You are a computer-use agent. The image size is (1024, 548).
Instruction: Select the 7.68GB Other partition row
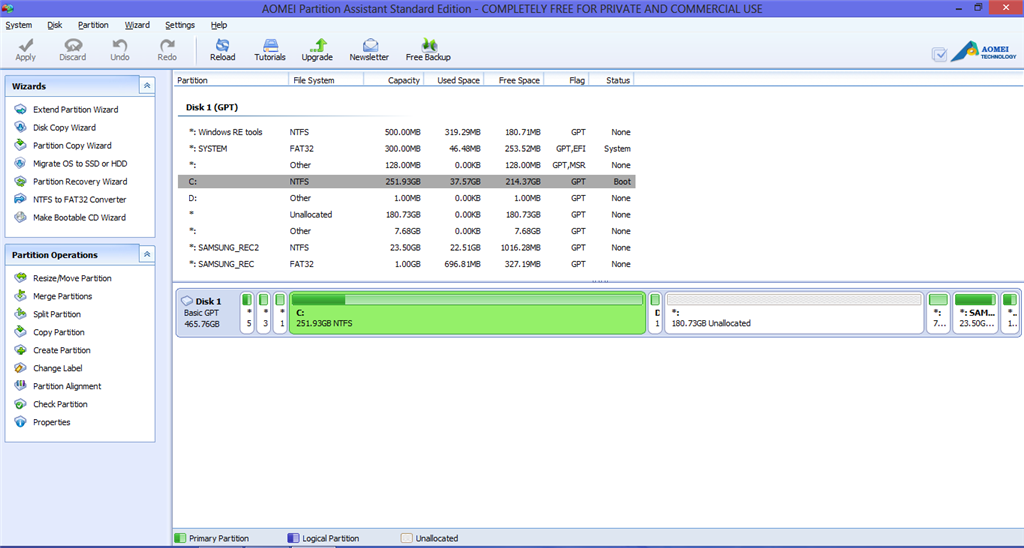[406, 231]
